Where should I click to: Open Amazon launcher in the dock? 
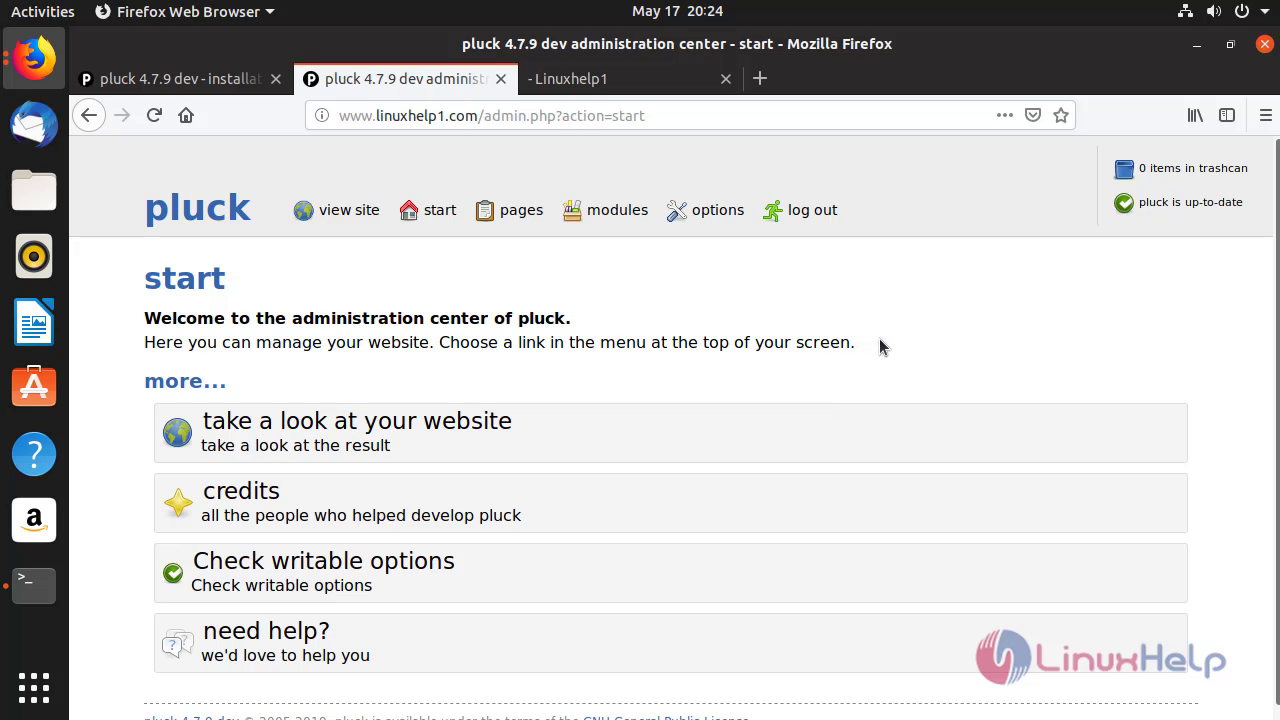[x=34, y=520]
